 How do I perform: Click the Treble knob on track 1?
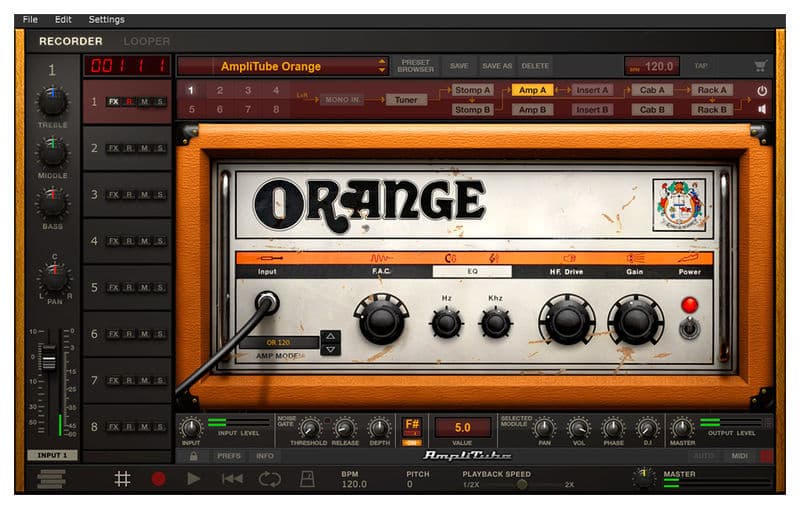(x=52, y=103)
